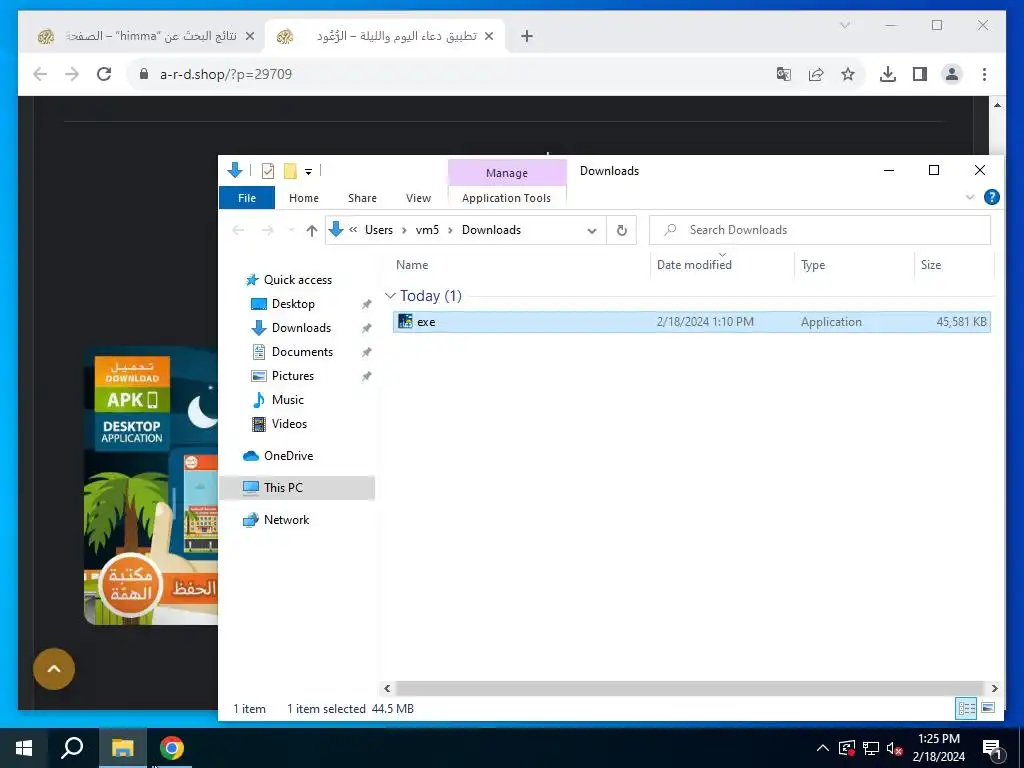Select Quick access in navigation pane
This screenshot has height=768, width=1024.
pyautogui.click(x=298, y=280)
